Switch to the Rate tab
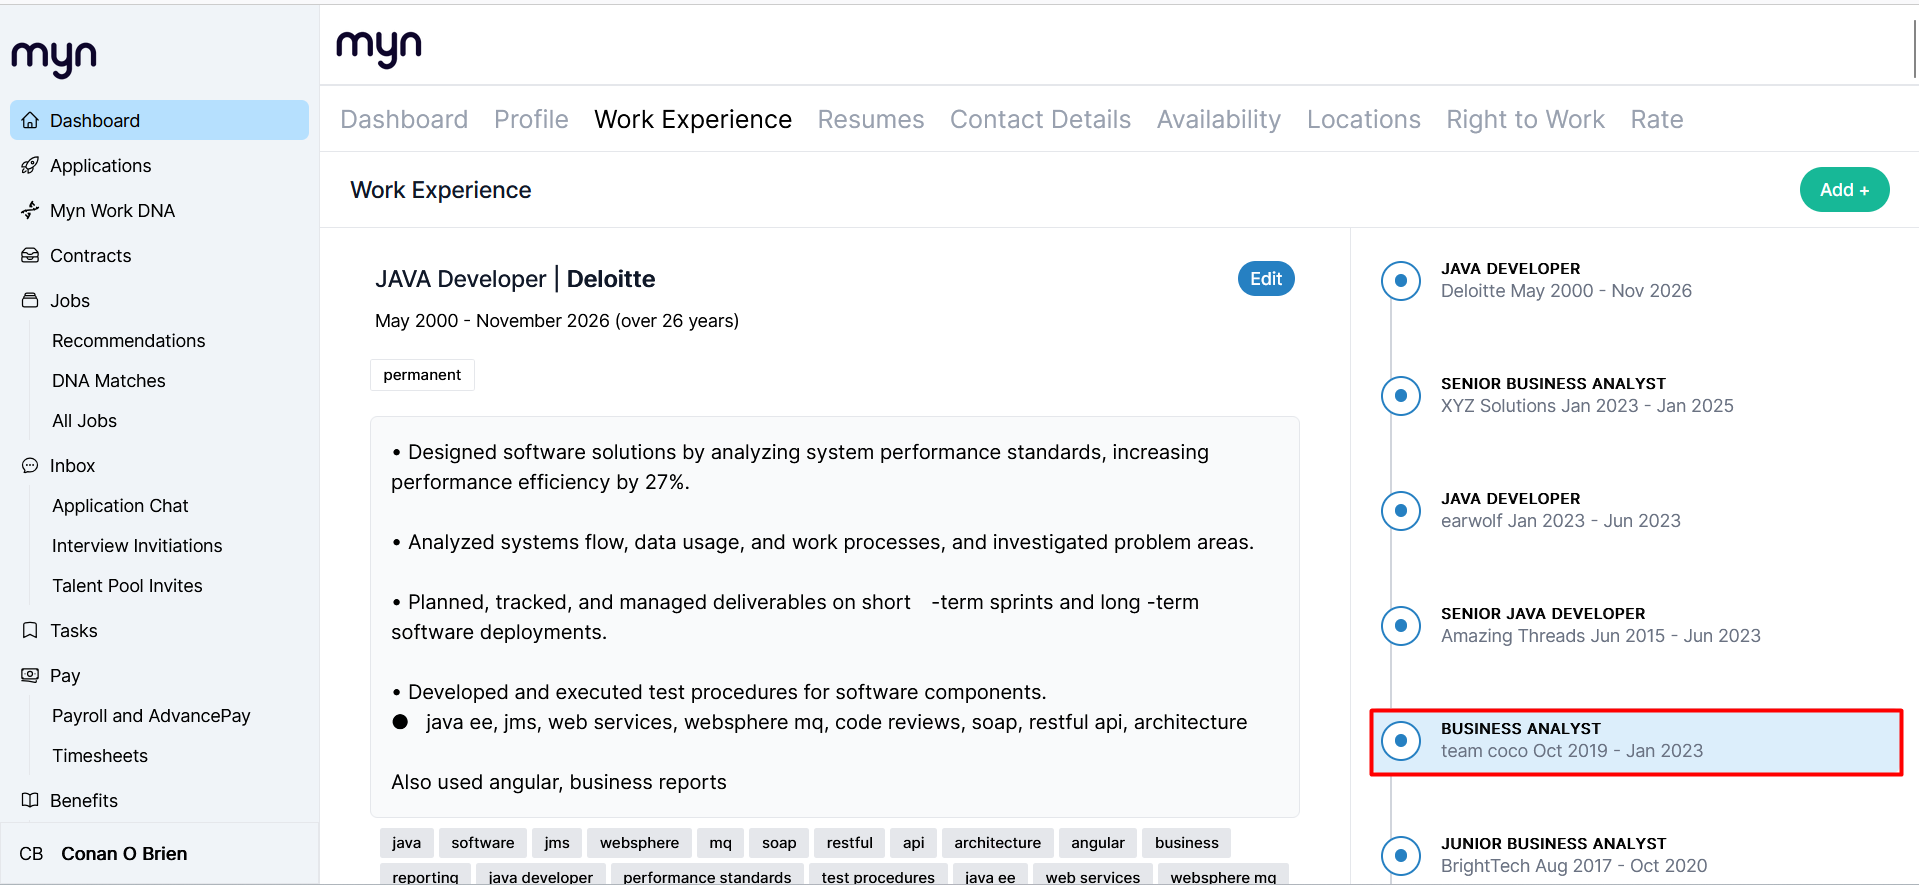The width and height of the screenshot is (1919, 885). [1657, 120]
